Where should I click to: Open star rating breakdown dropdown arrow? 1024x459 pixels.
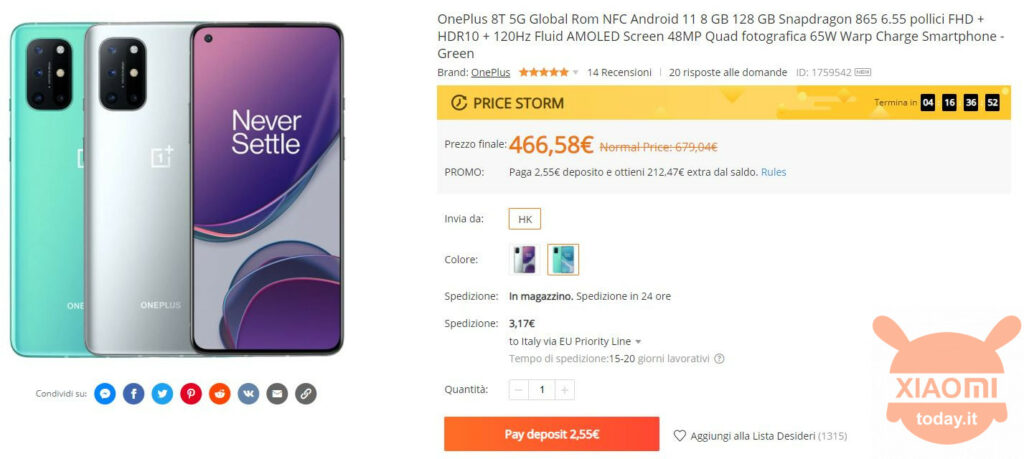click(x=575, y=73)
